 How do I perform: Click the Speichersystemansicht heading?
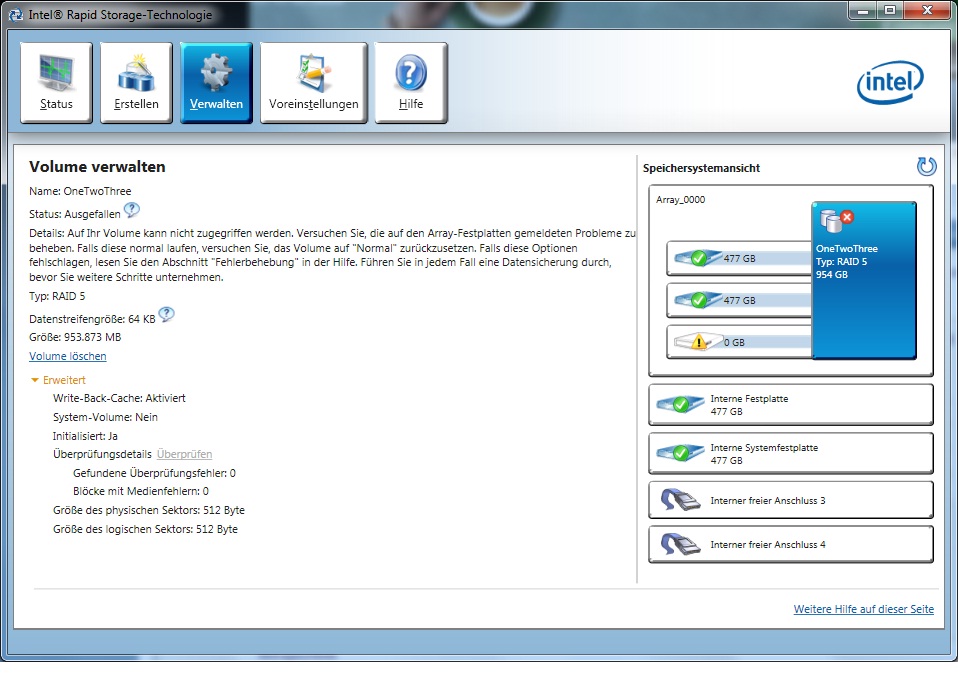click(x=701, y=168)
